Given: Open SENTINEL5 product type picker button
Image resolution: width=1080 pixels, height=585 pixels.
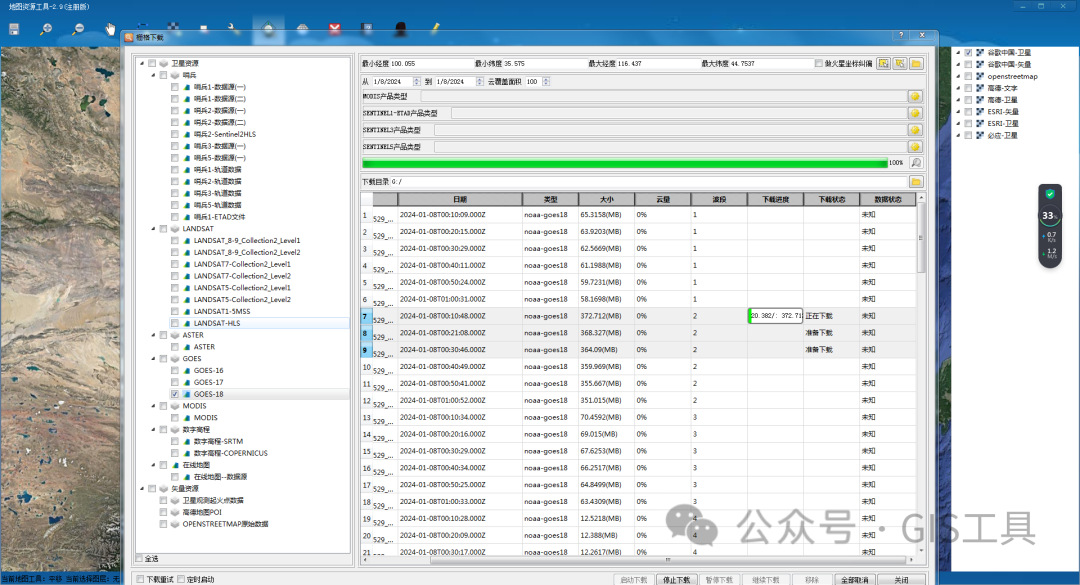Looking at the screenshot, I should (915, 147).
